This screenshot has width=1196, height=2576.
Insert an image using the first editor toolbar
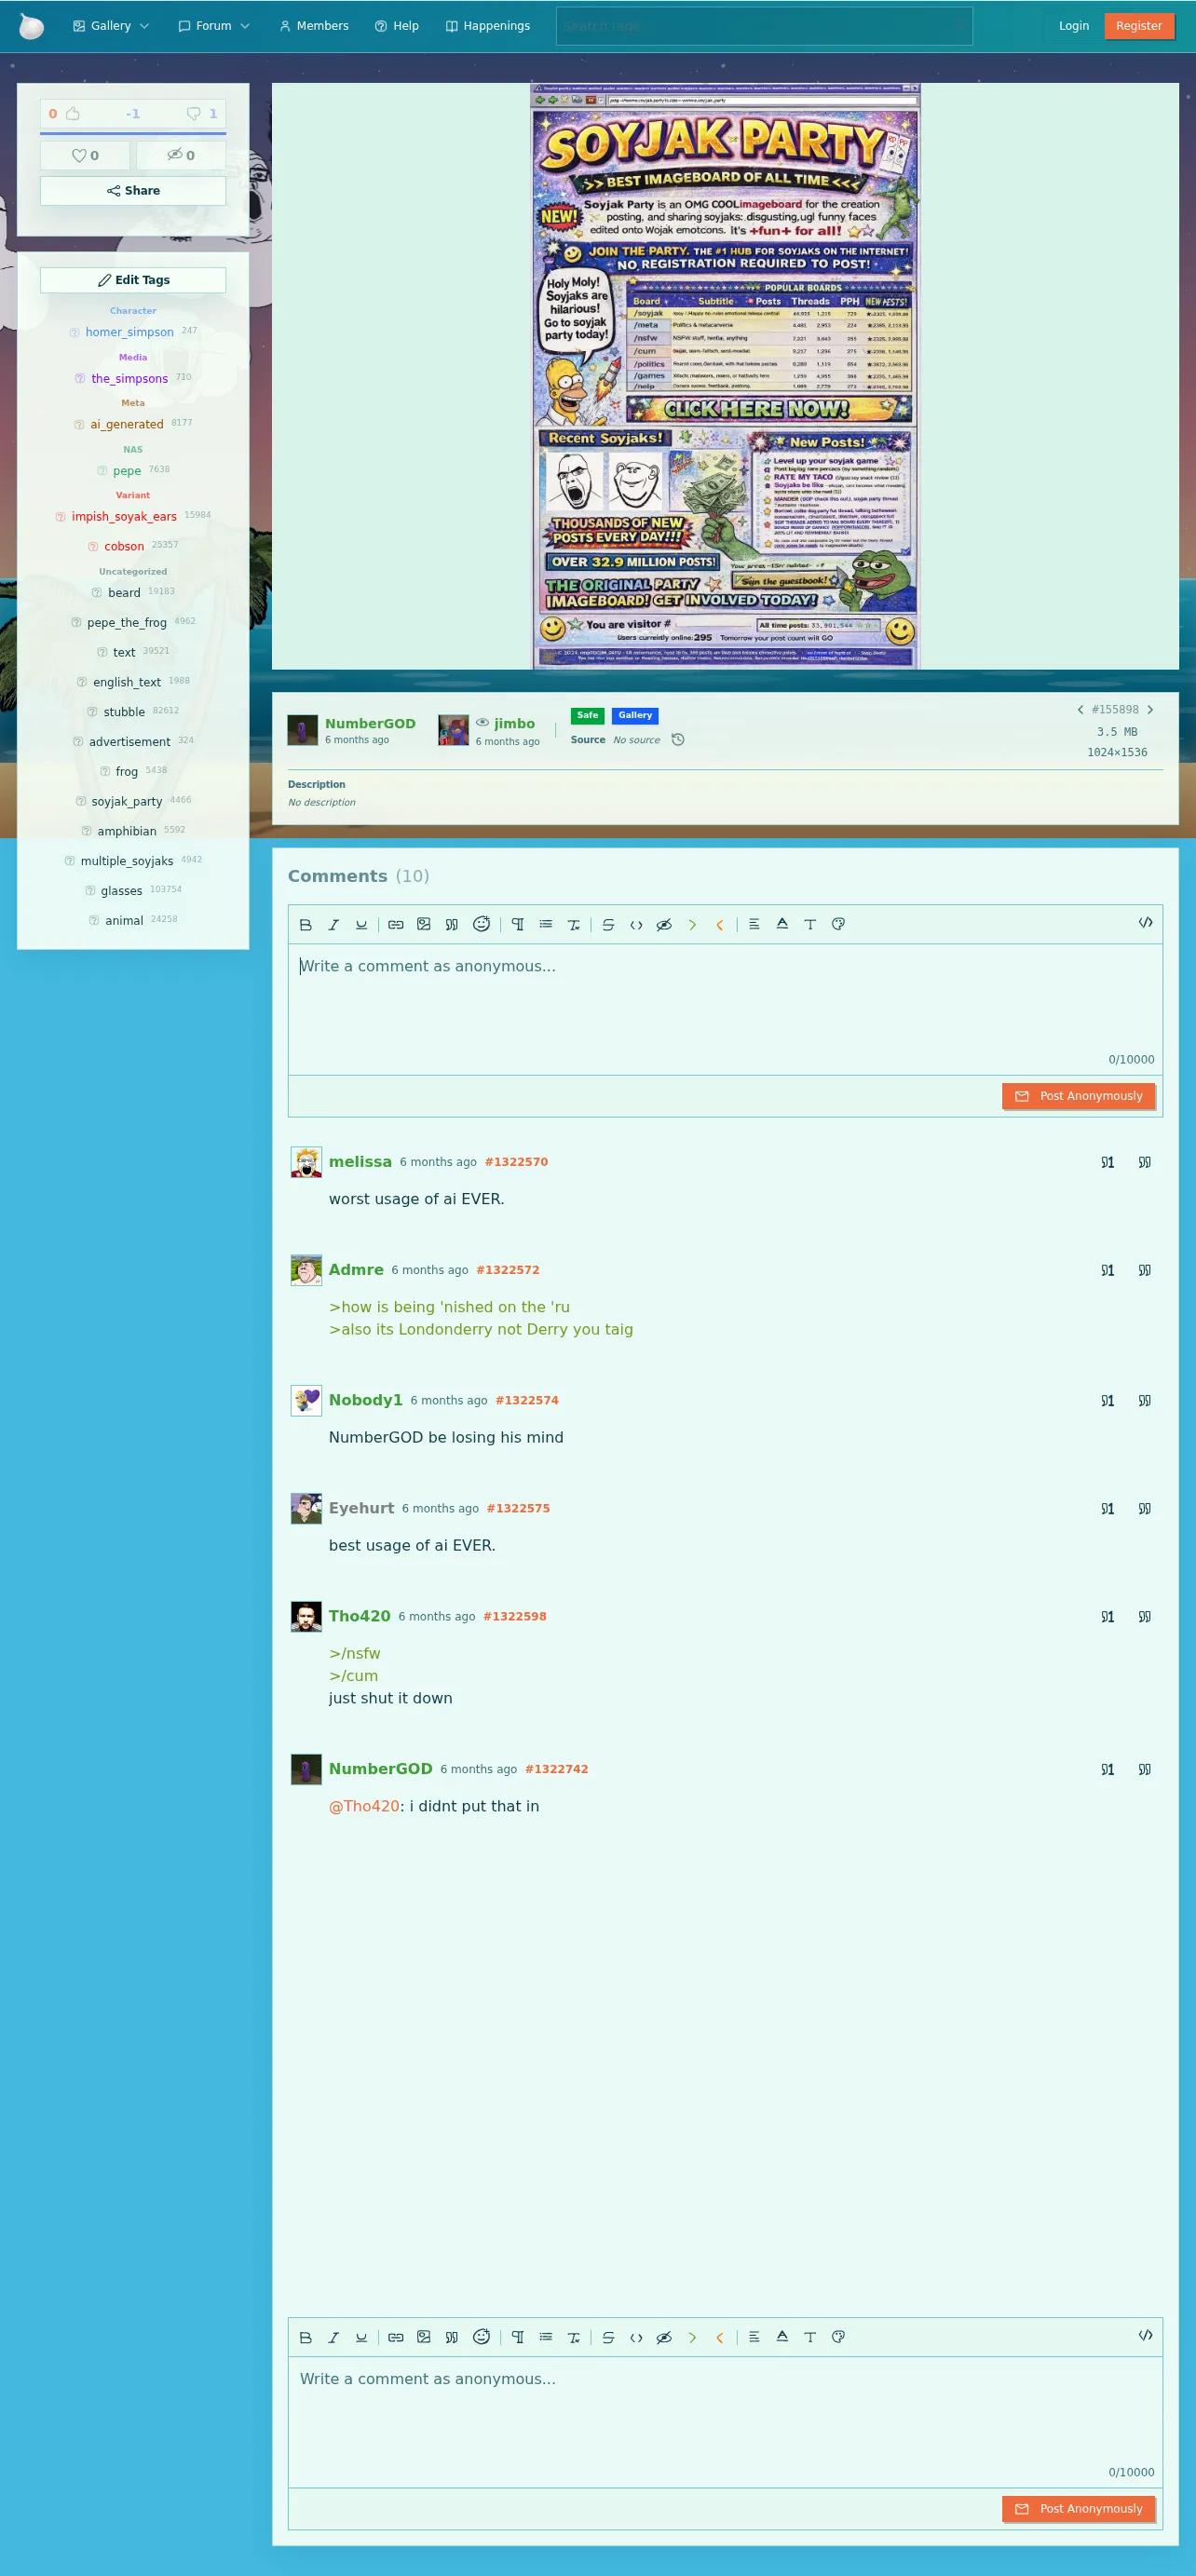424,924
